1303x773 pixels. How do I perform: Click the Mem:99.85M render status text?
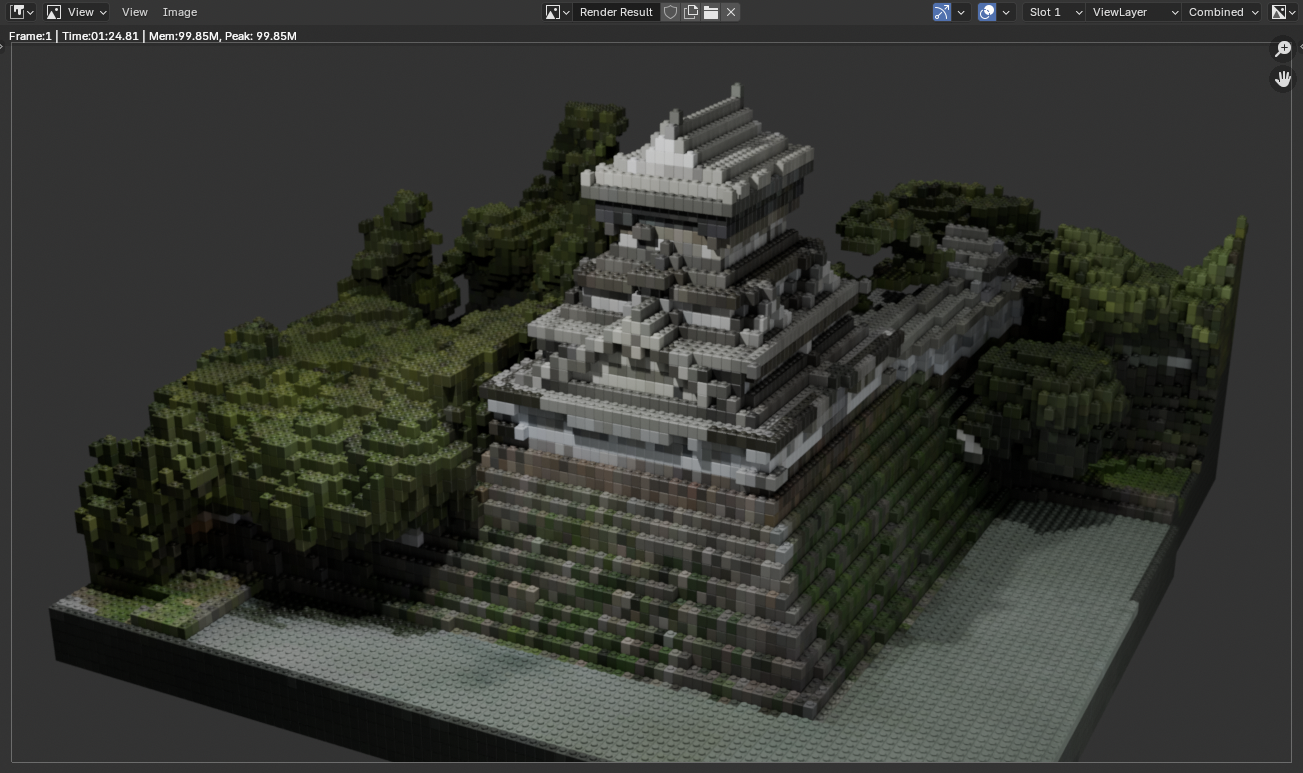184,36
